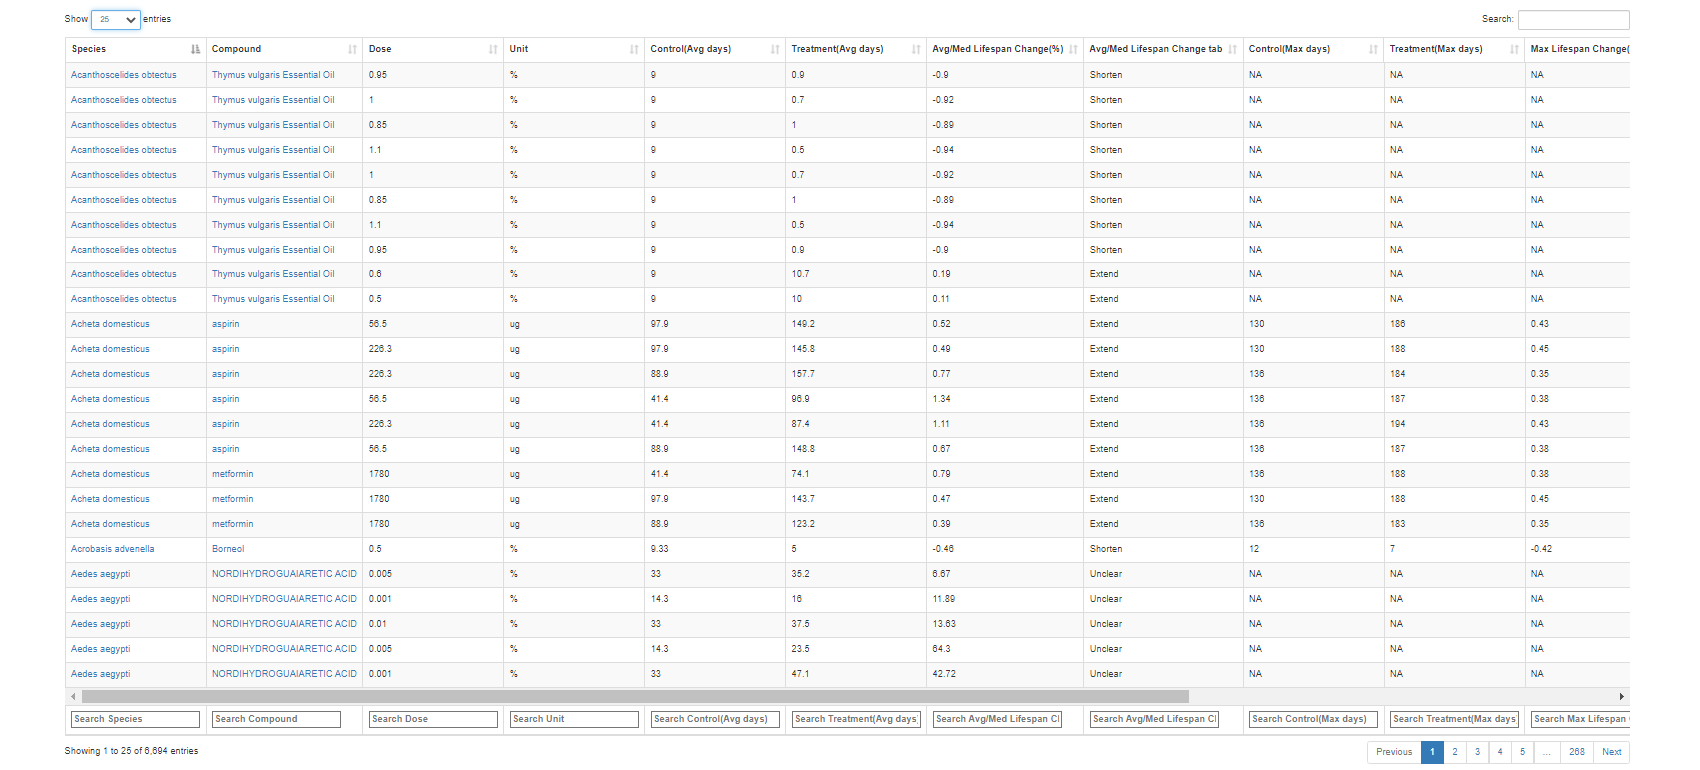Open the metformin compound link
1700x770 pixels.
(232, 474)
